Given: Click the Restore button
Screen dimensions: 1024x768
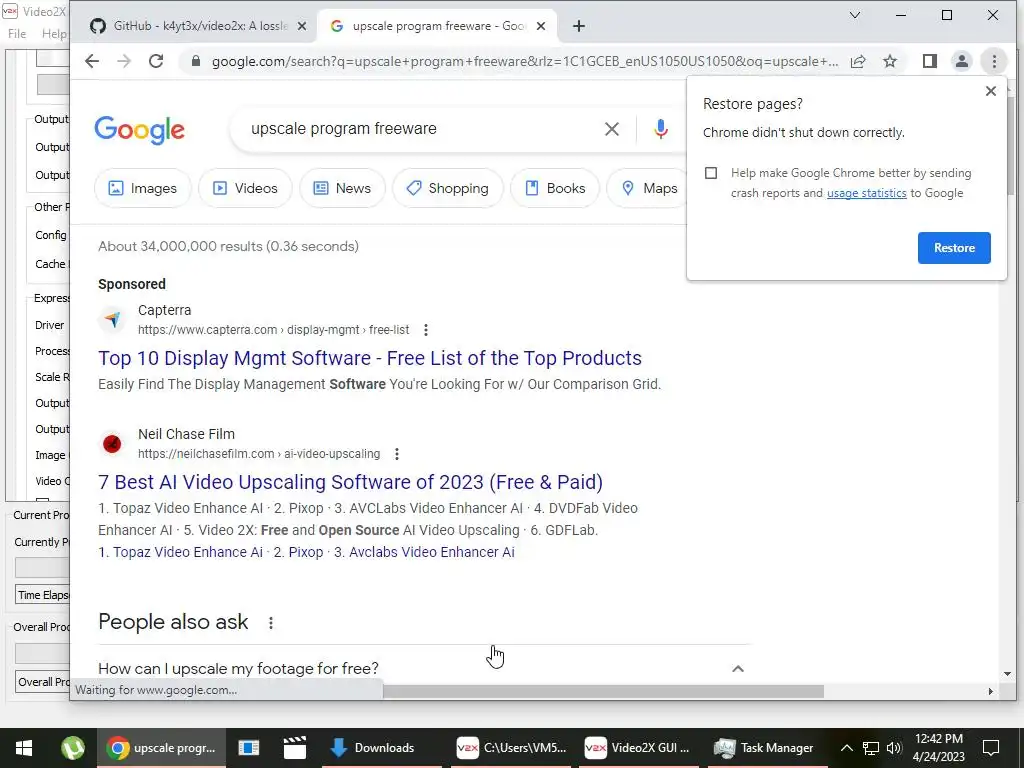Looking at the screenshot, I should coord(954,248).
